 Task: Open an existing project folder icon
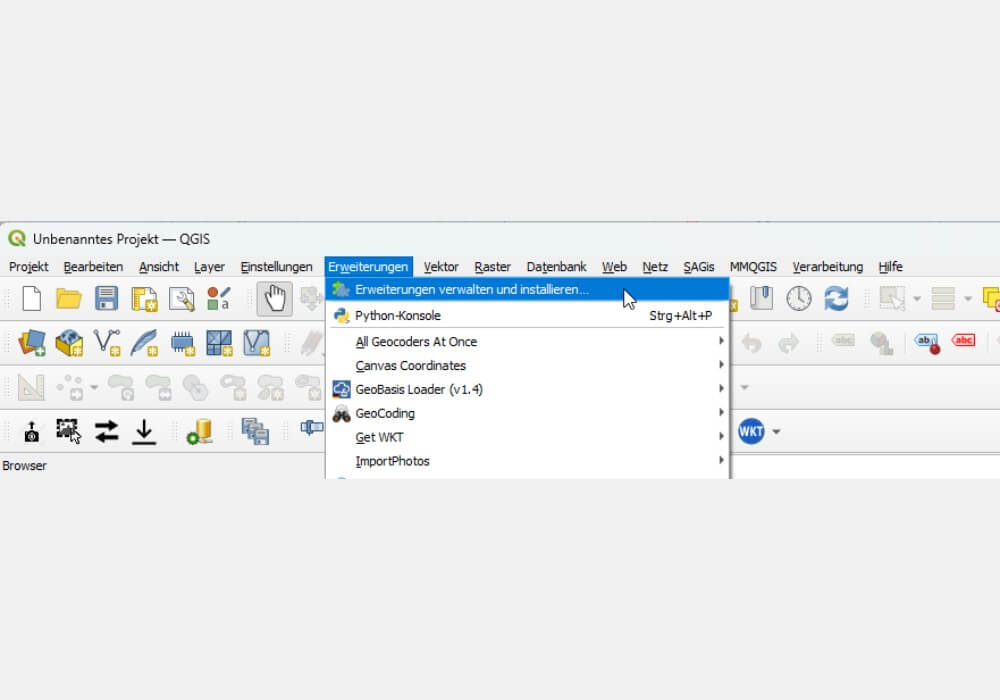(68, 298)
